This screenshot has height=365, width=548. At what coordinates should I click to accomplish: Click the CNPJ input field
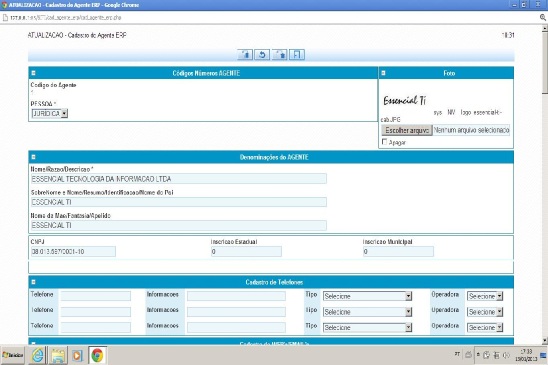[x=73, y=251]
